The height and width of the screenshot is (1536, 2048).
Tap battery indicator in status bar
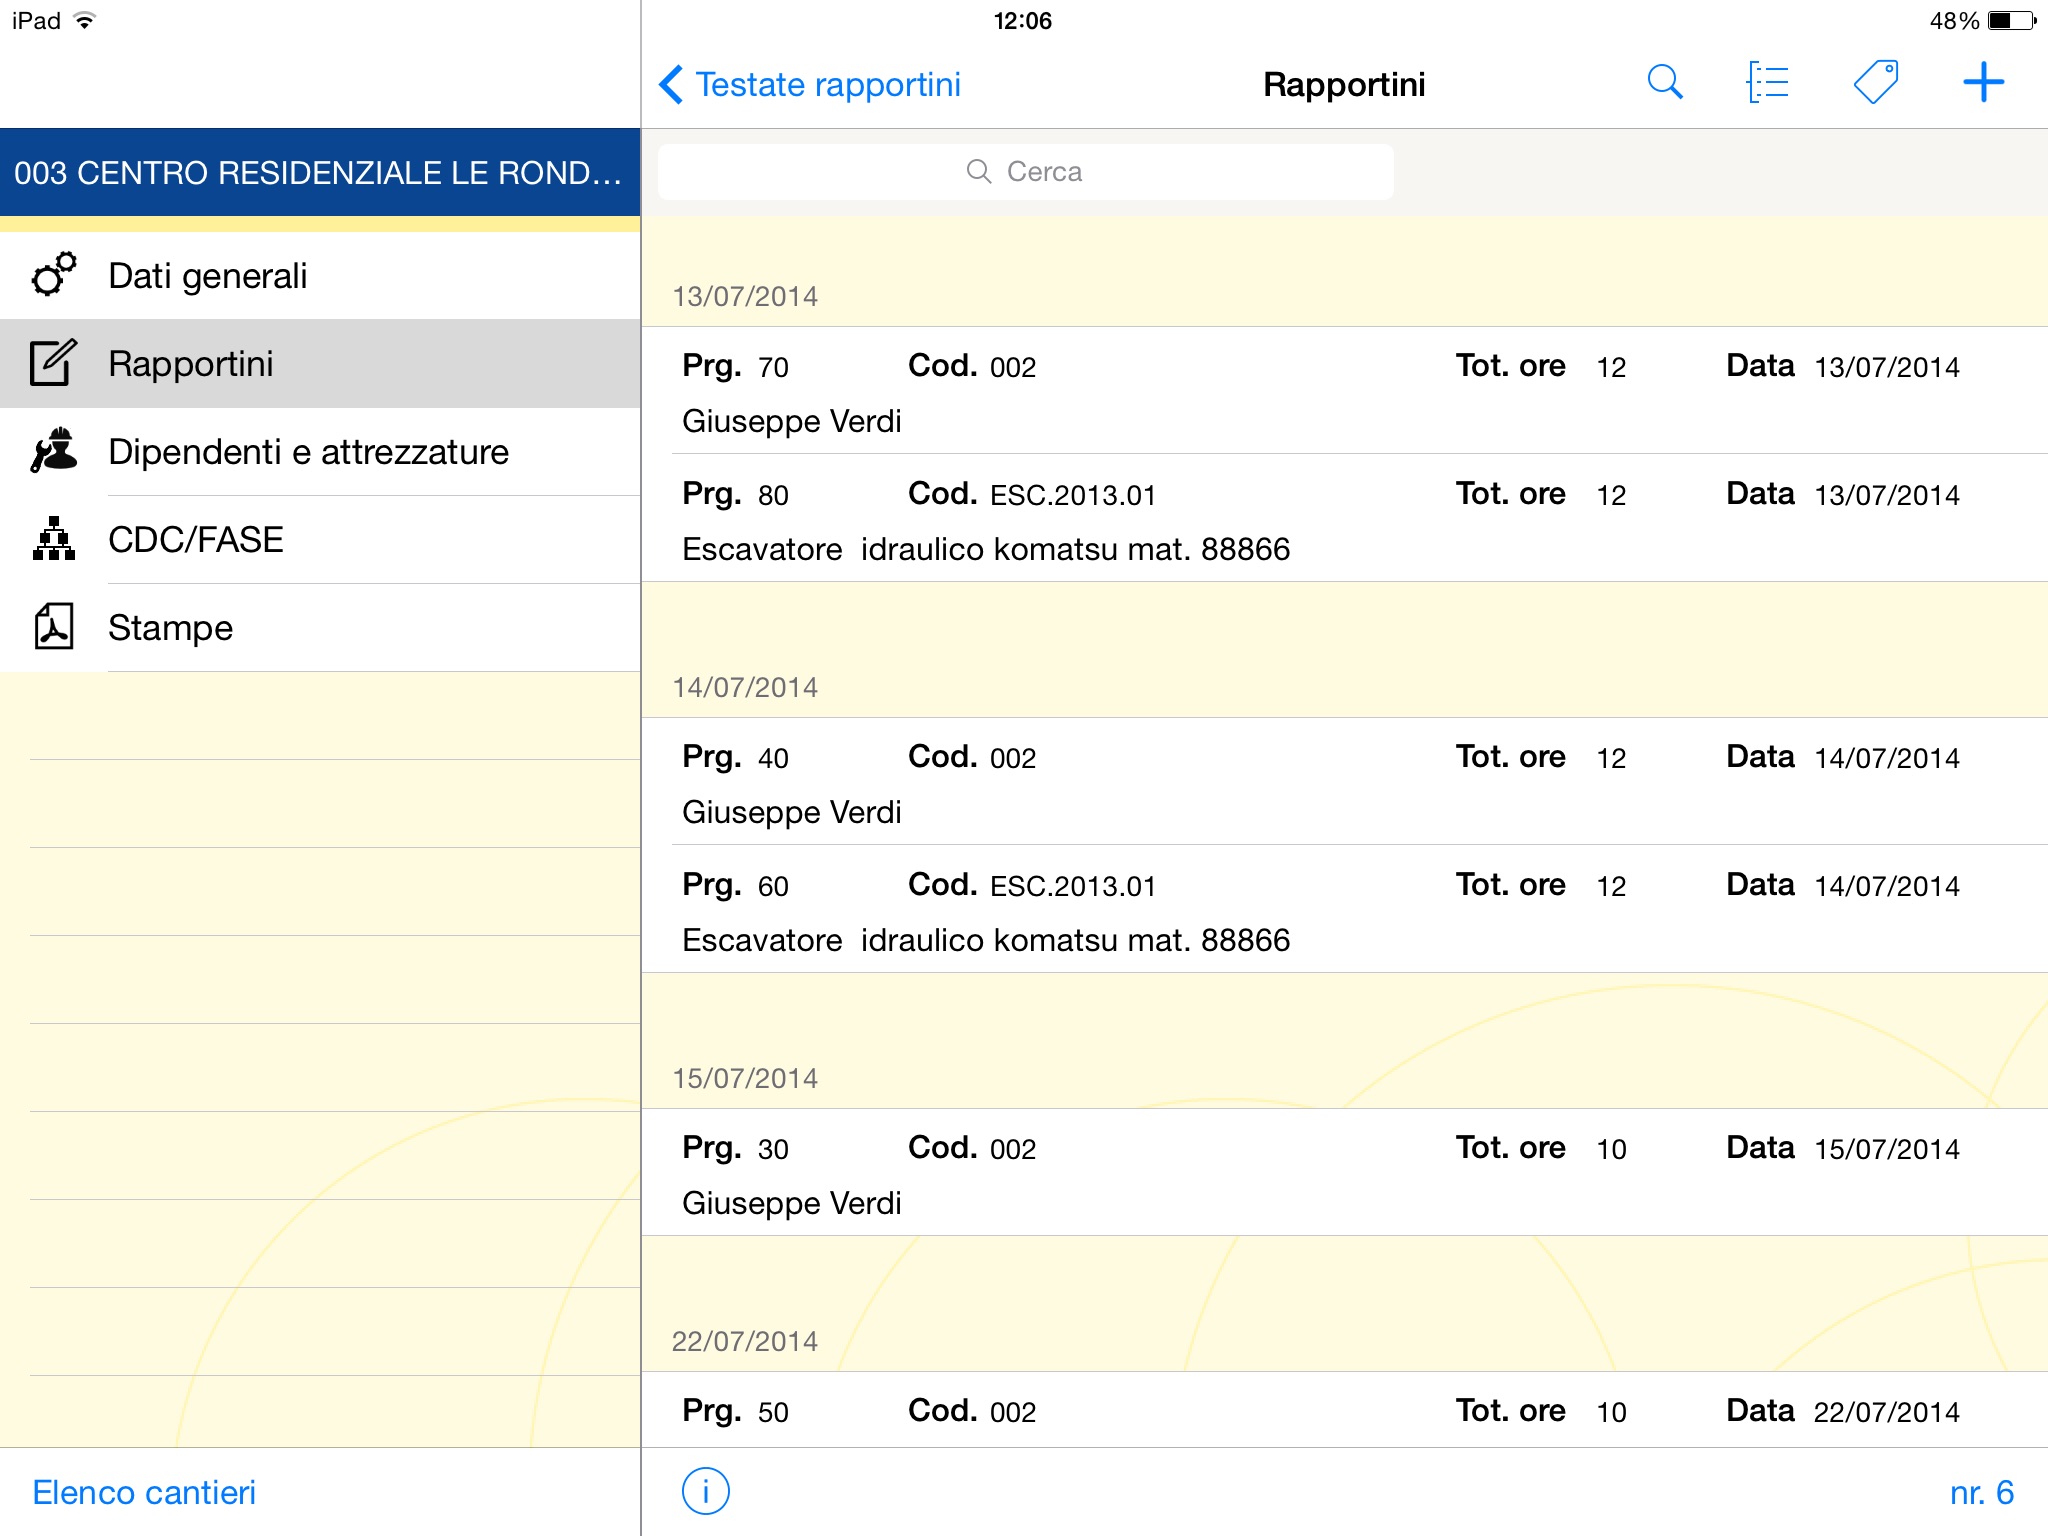[2012, 20]
